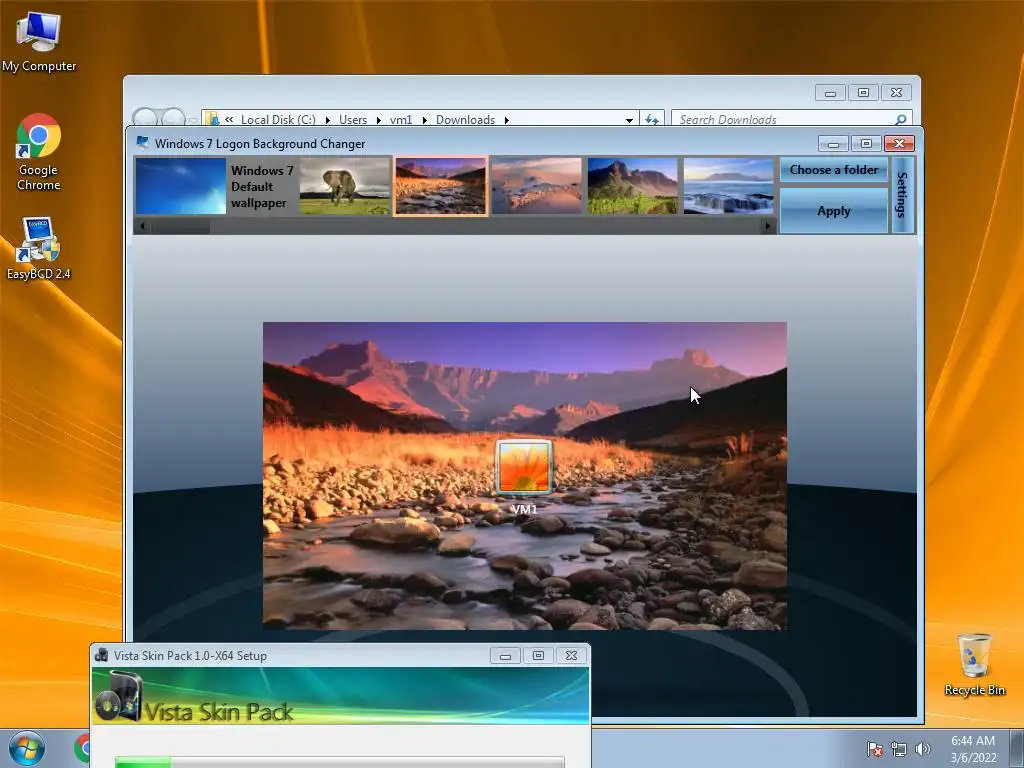Click the Choose a folder button
This screenshot has height=768, width=1024.
point(834,170)
